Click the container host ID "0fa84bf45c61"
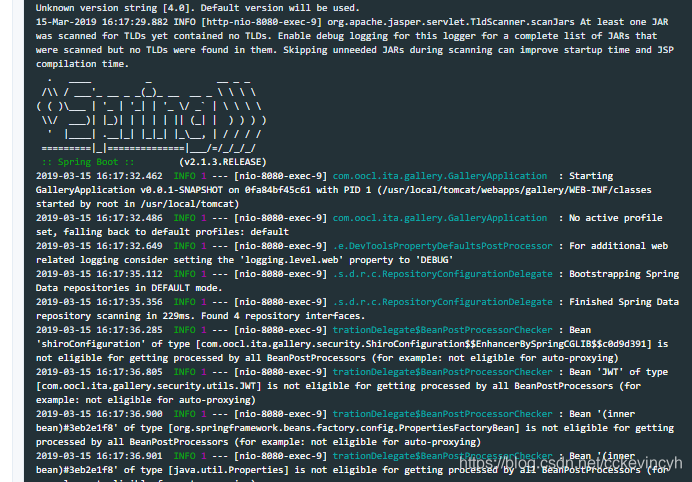Image resolution: width=692 pixels, height=482 pixels. [278, 190]
